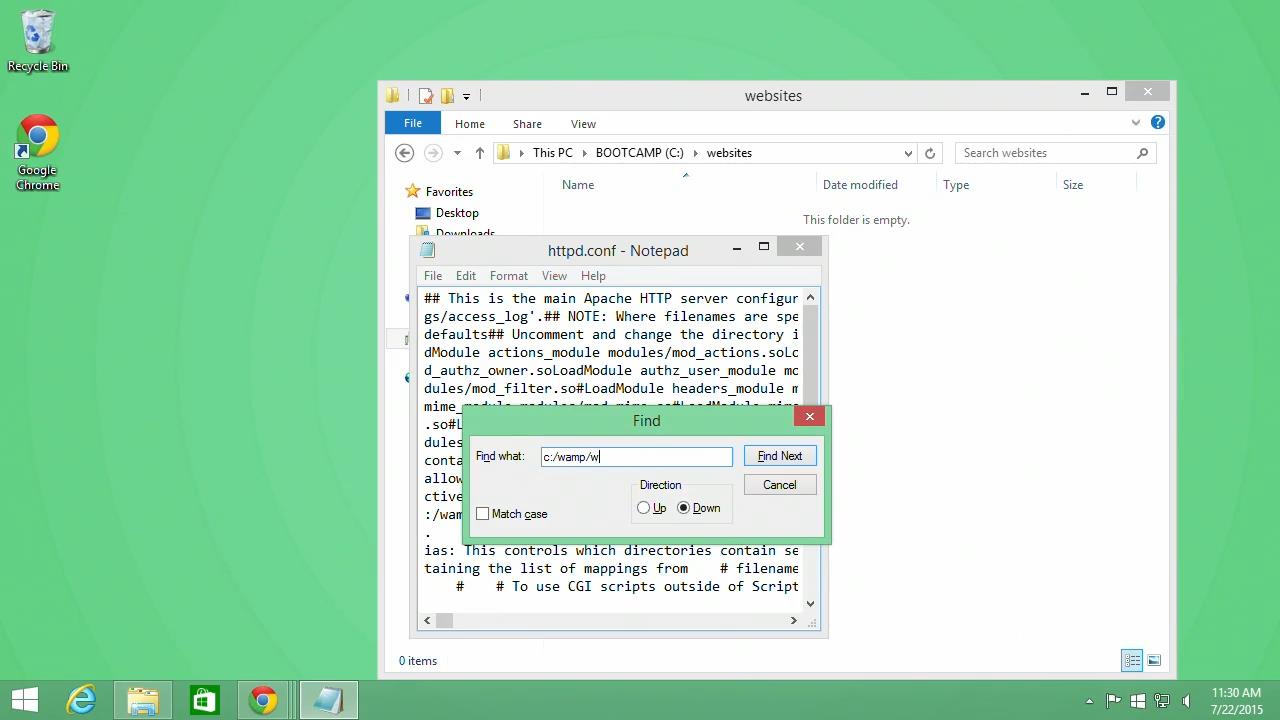This screenshot has height=720, width=1280.
Task: Sort by the Name column header
Action: [578, 185]
